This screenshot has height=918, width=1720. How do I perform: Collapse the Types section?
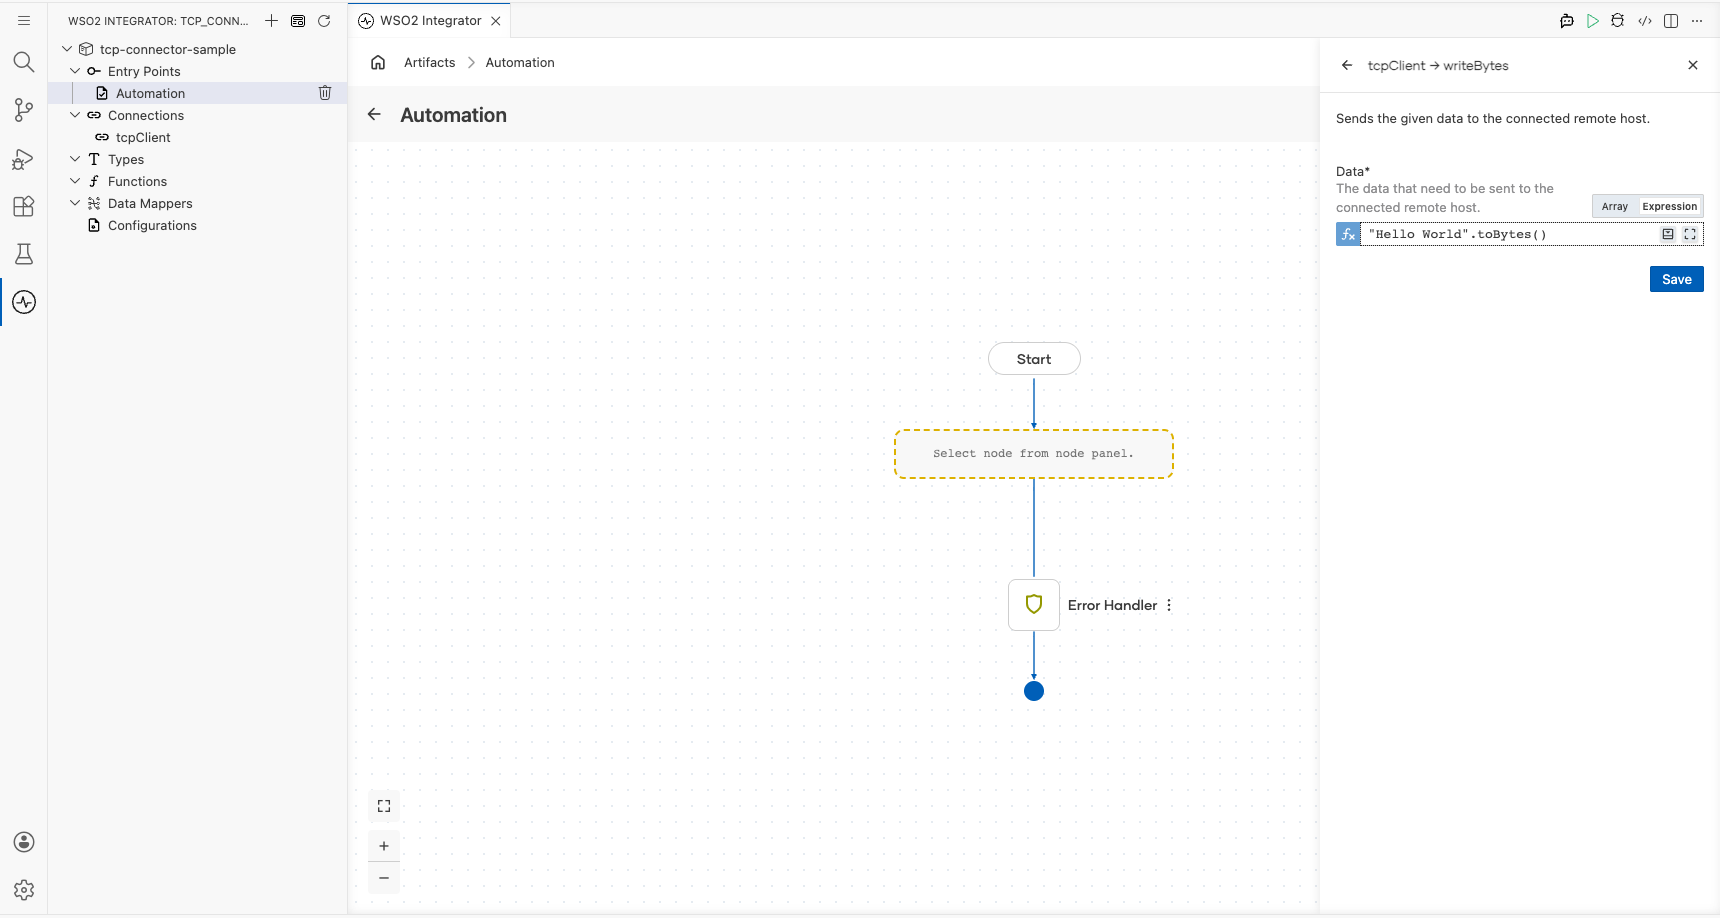[75, 159]
